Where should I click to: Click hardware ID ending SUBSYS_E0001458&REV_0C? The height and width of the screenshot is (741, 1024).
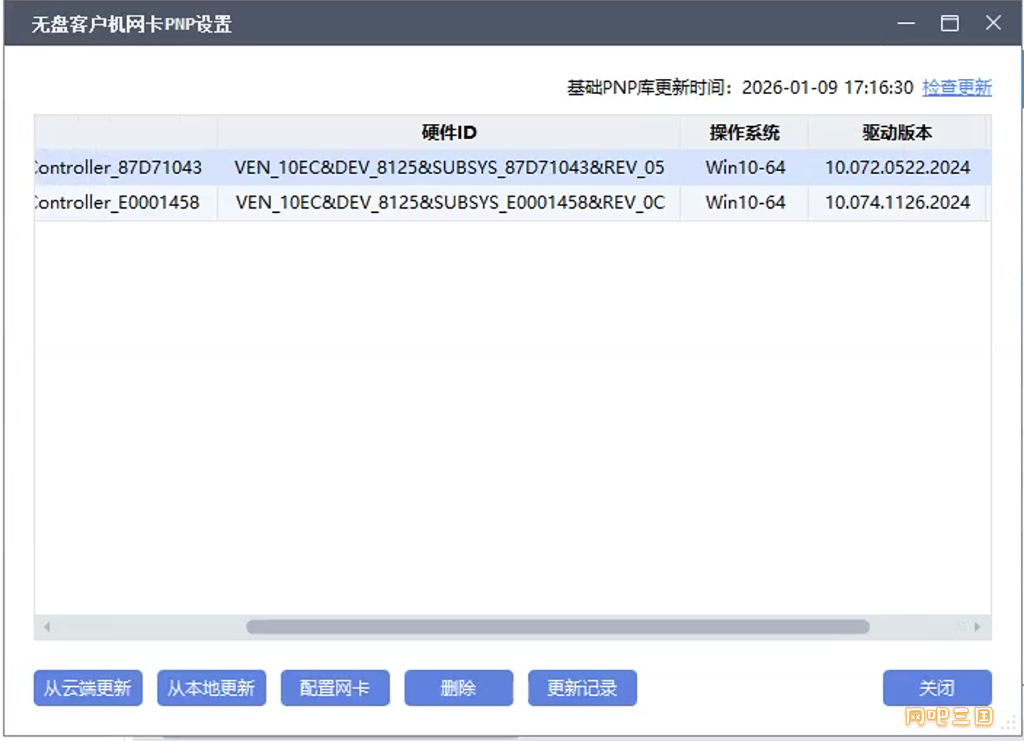coord(450,203)
